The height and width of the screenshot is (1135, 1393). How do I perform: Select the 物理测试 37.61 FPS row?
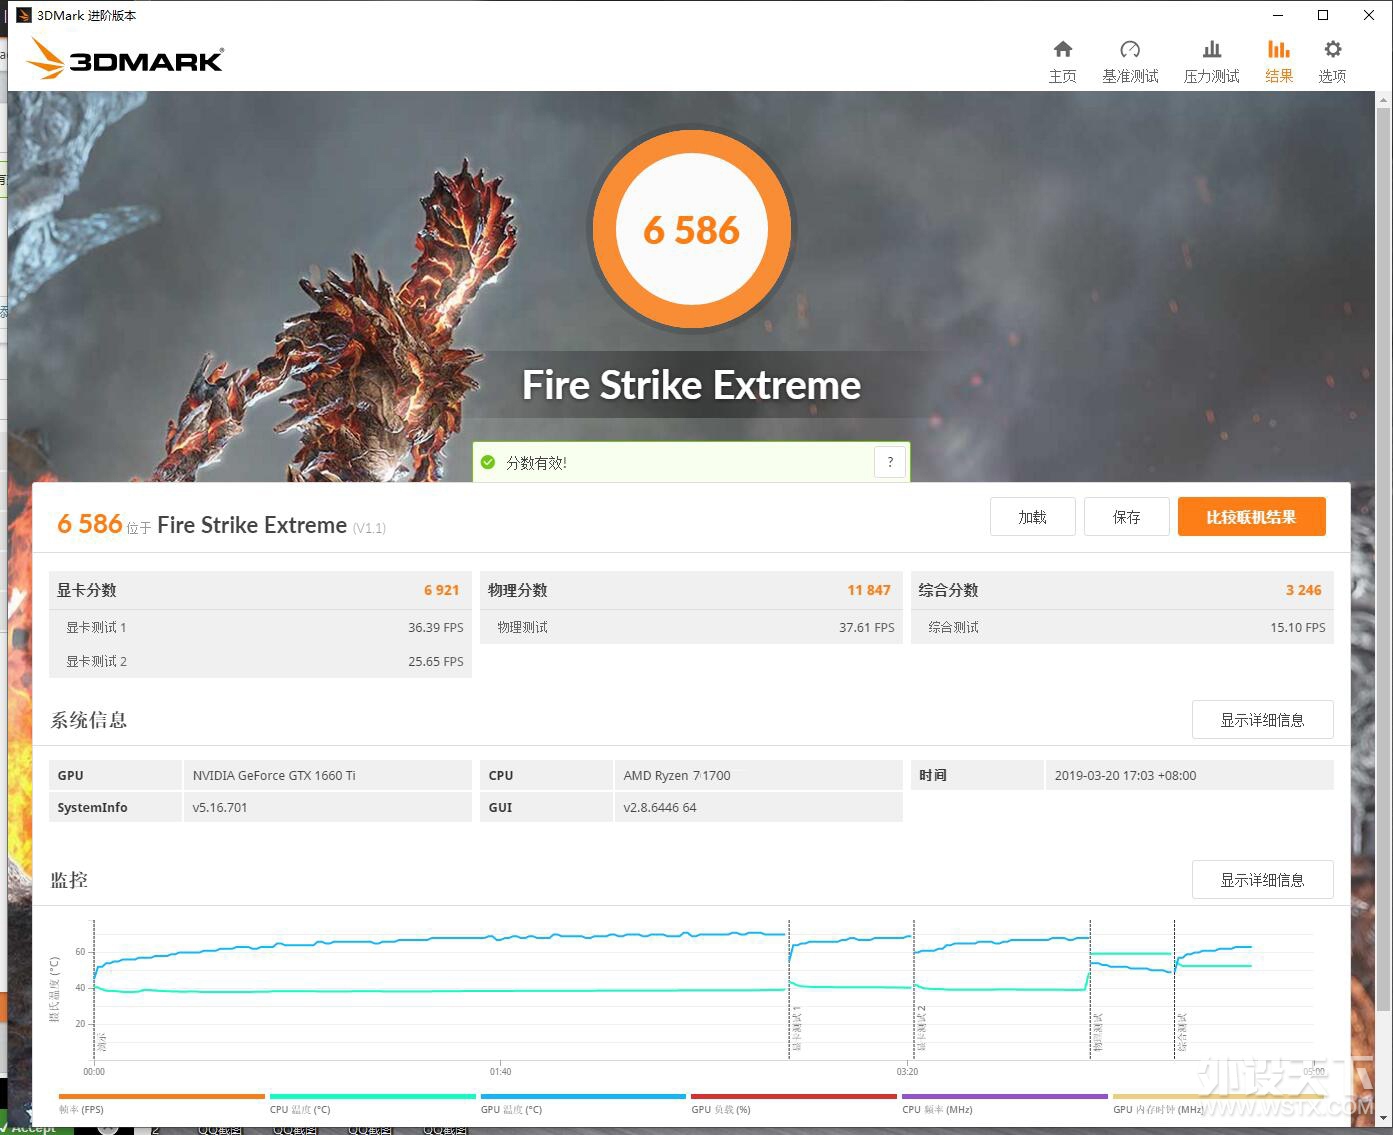pyautogui.click(x=691, y=627)
